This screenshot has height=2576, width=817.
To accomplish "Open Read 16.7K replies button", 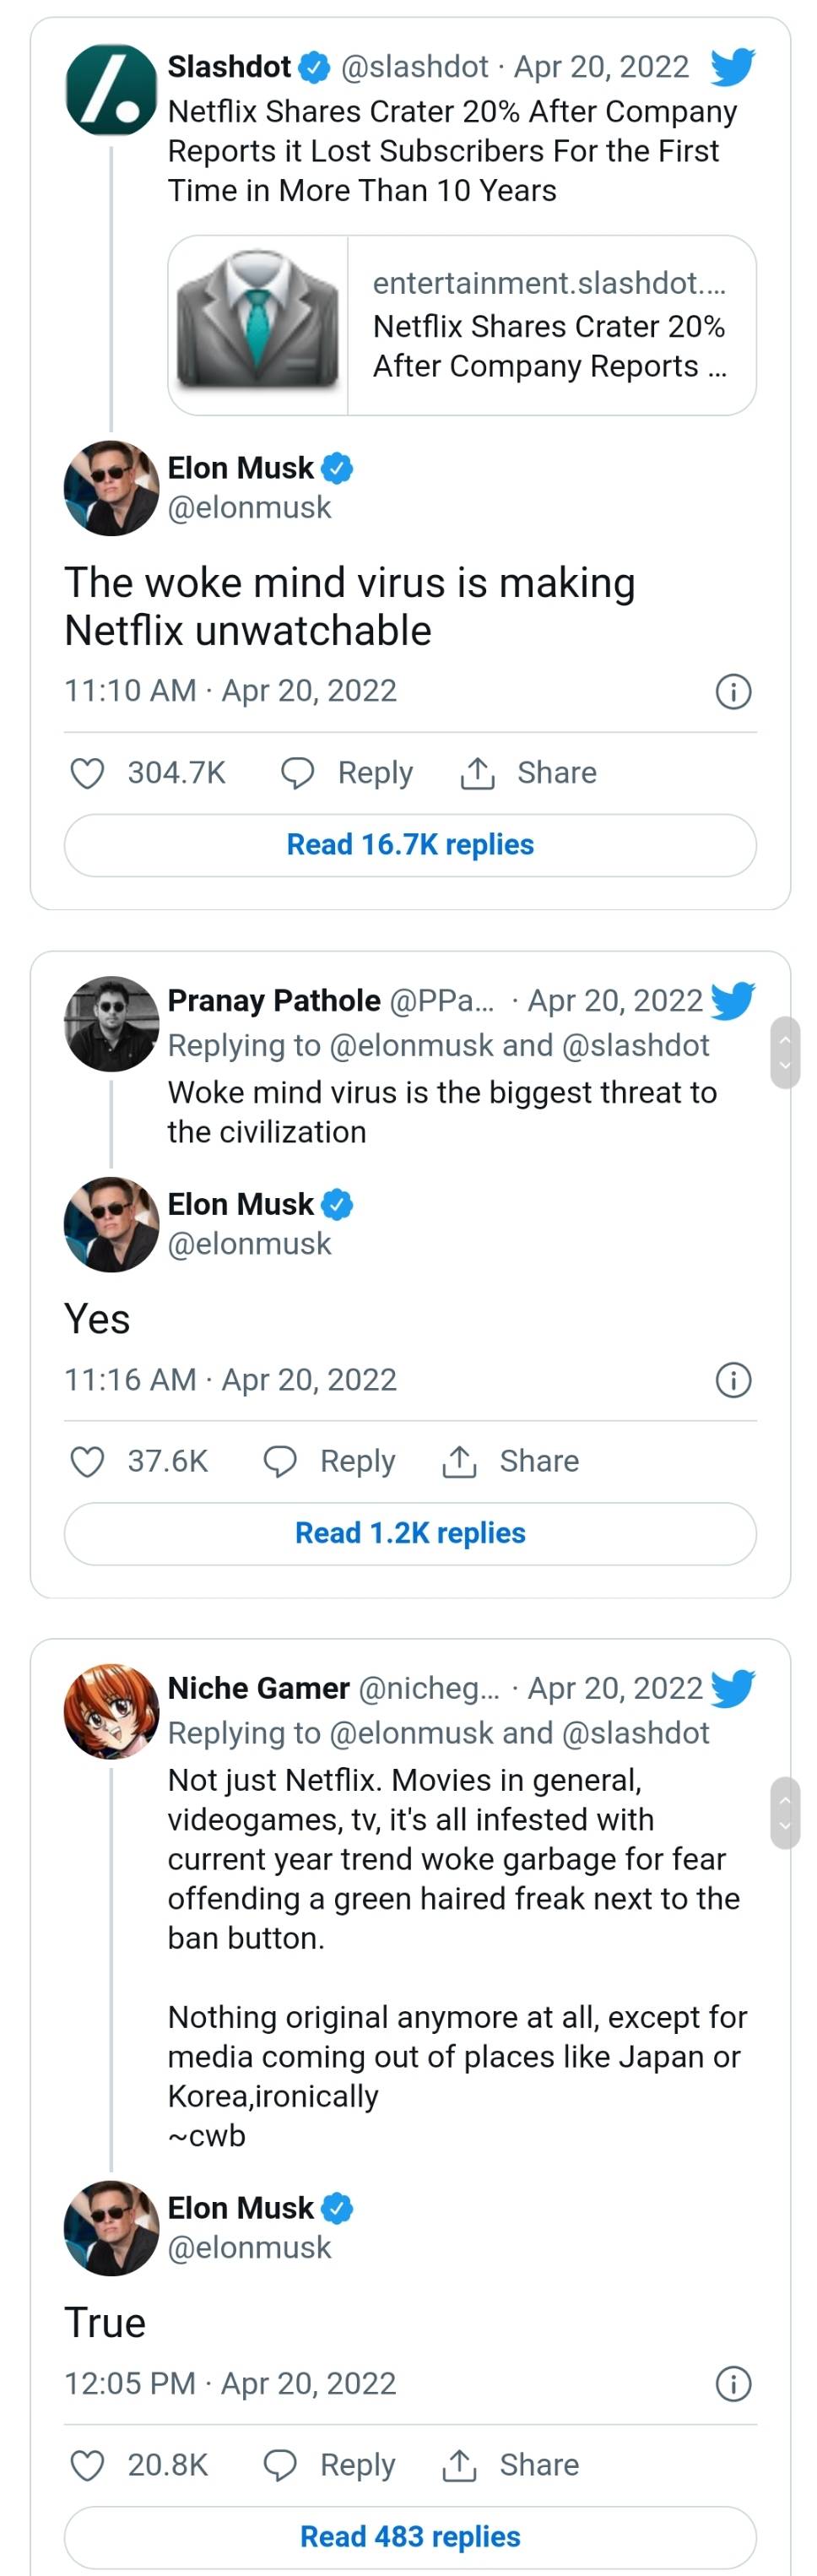I will (x=410, y=845).
